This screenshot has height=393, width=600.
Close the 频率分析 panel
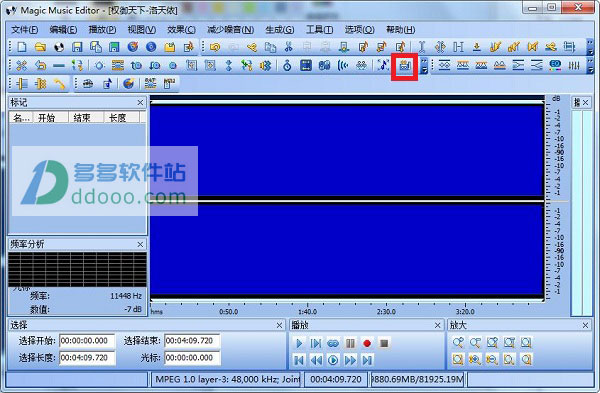pyautogui.click(x=140, y=244)
